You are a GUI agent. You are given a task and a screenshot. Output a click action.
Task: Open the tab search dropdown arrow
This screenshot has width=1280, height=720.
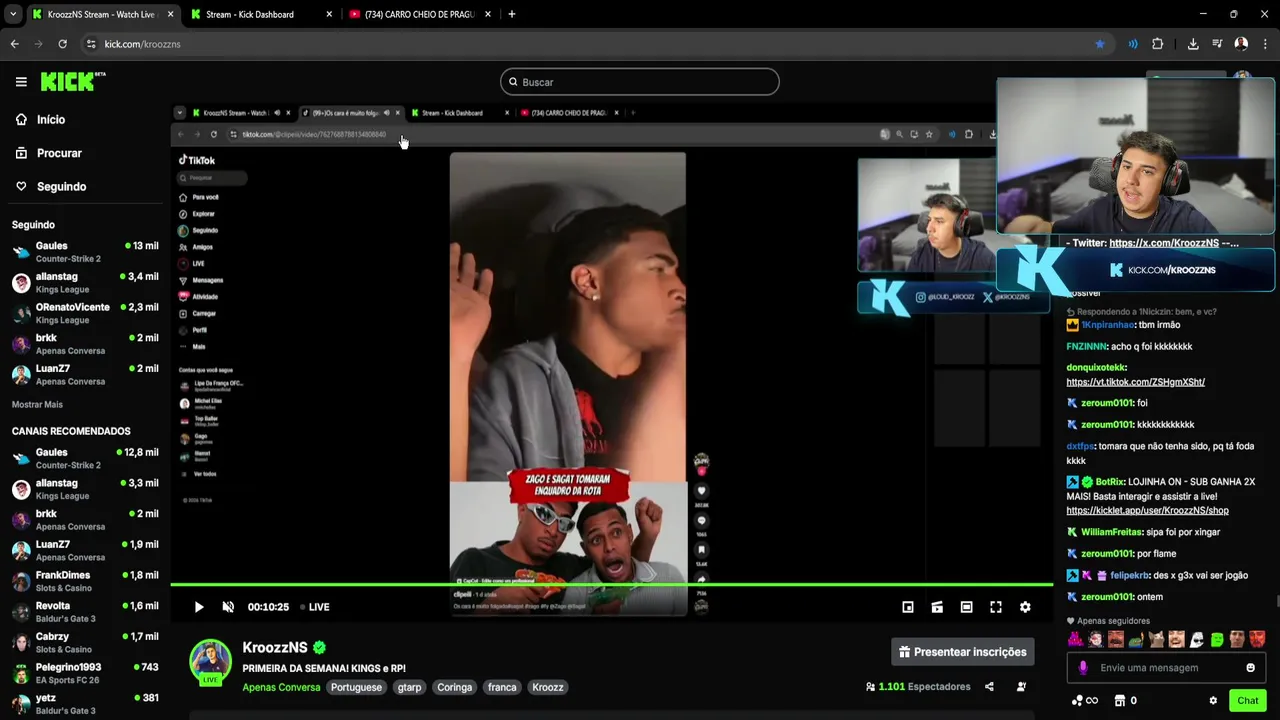(12, 14)
